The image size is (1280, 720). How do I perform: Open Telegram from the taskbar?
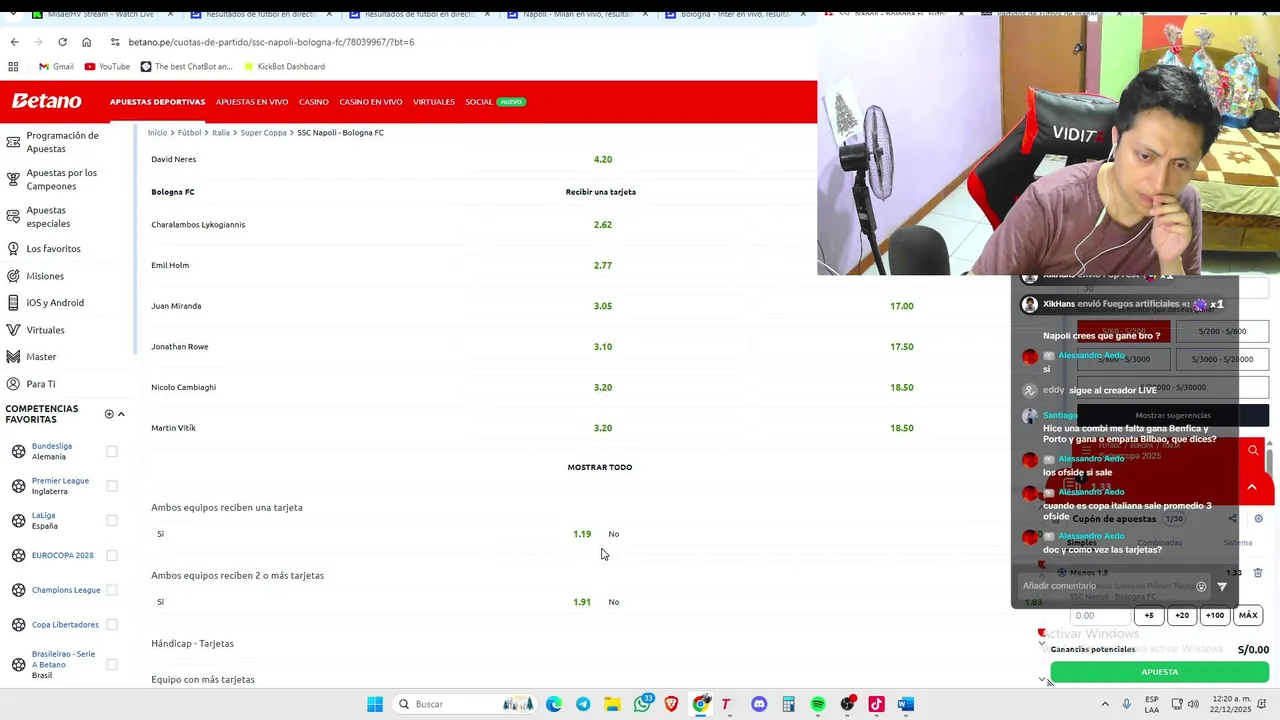[583, 704]
